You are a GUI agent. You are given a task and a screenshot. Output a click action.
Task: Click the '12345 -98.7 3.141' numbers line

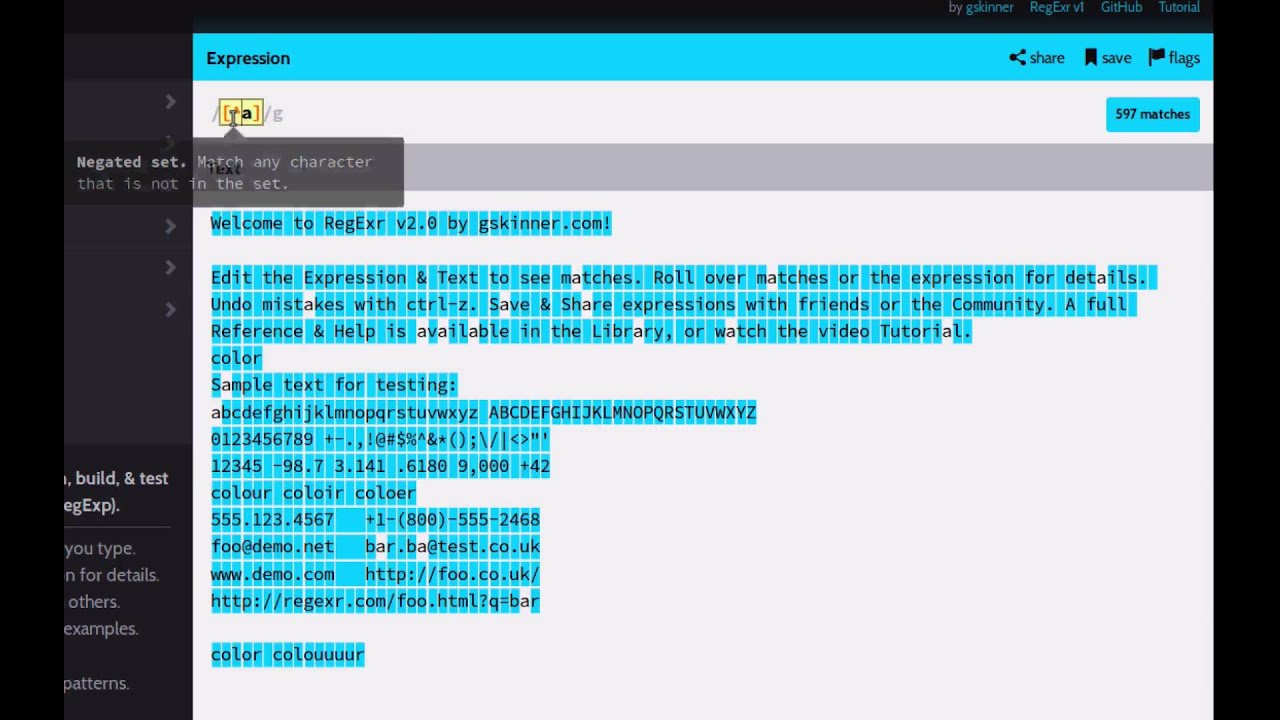pyautogui.click(x=380, y=466)
